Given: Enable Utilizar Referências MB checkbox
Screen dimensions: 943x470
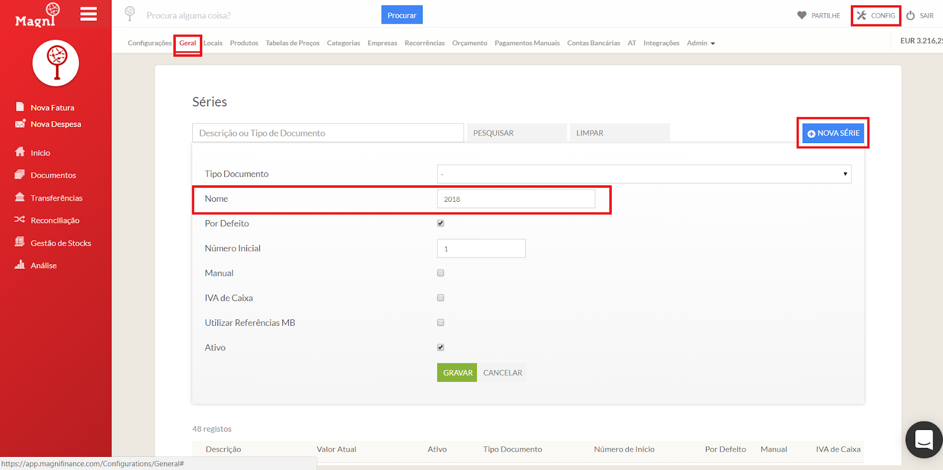Looking at the screenshot, I should click(x=440, y=323).
